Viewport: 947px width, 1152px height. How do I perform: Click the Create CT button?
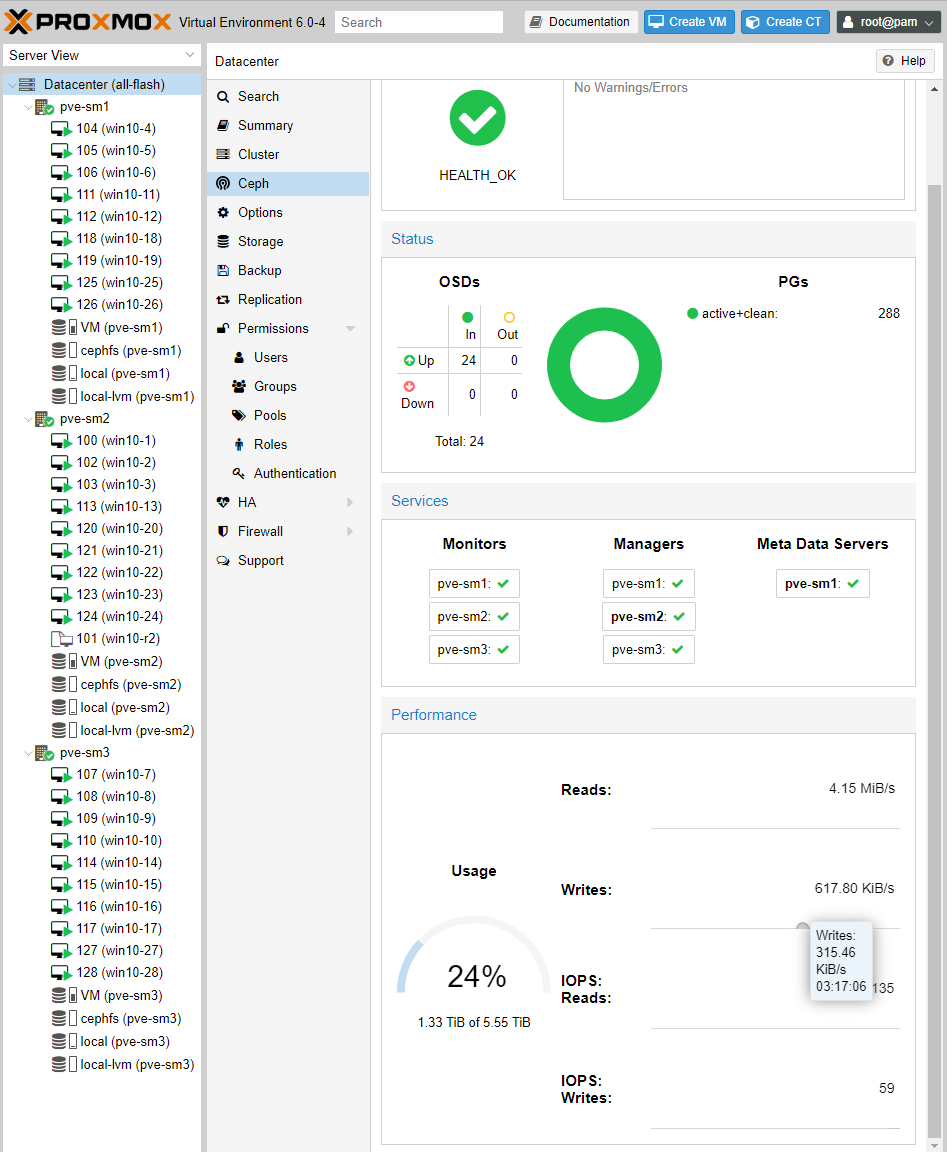tap(785, 22)
